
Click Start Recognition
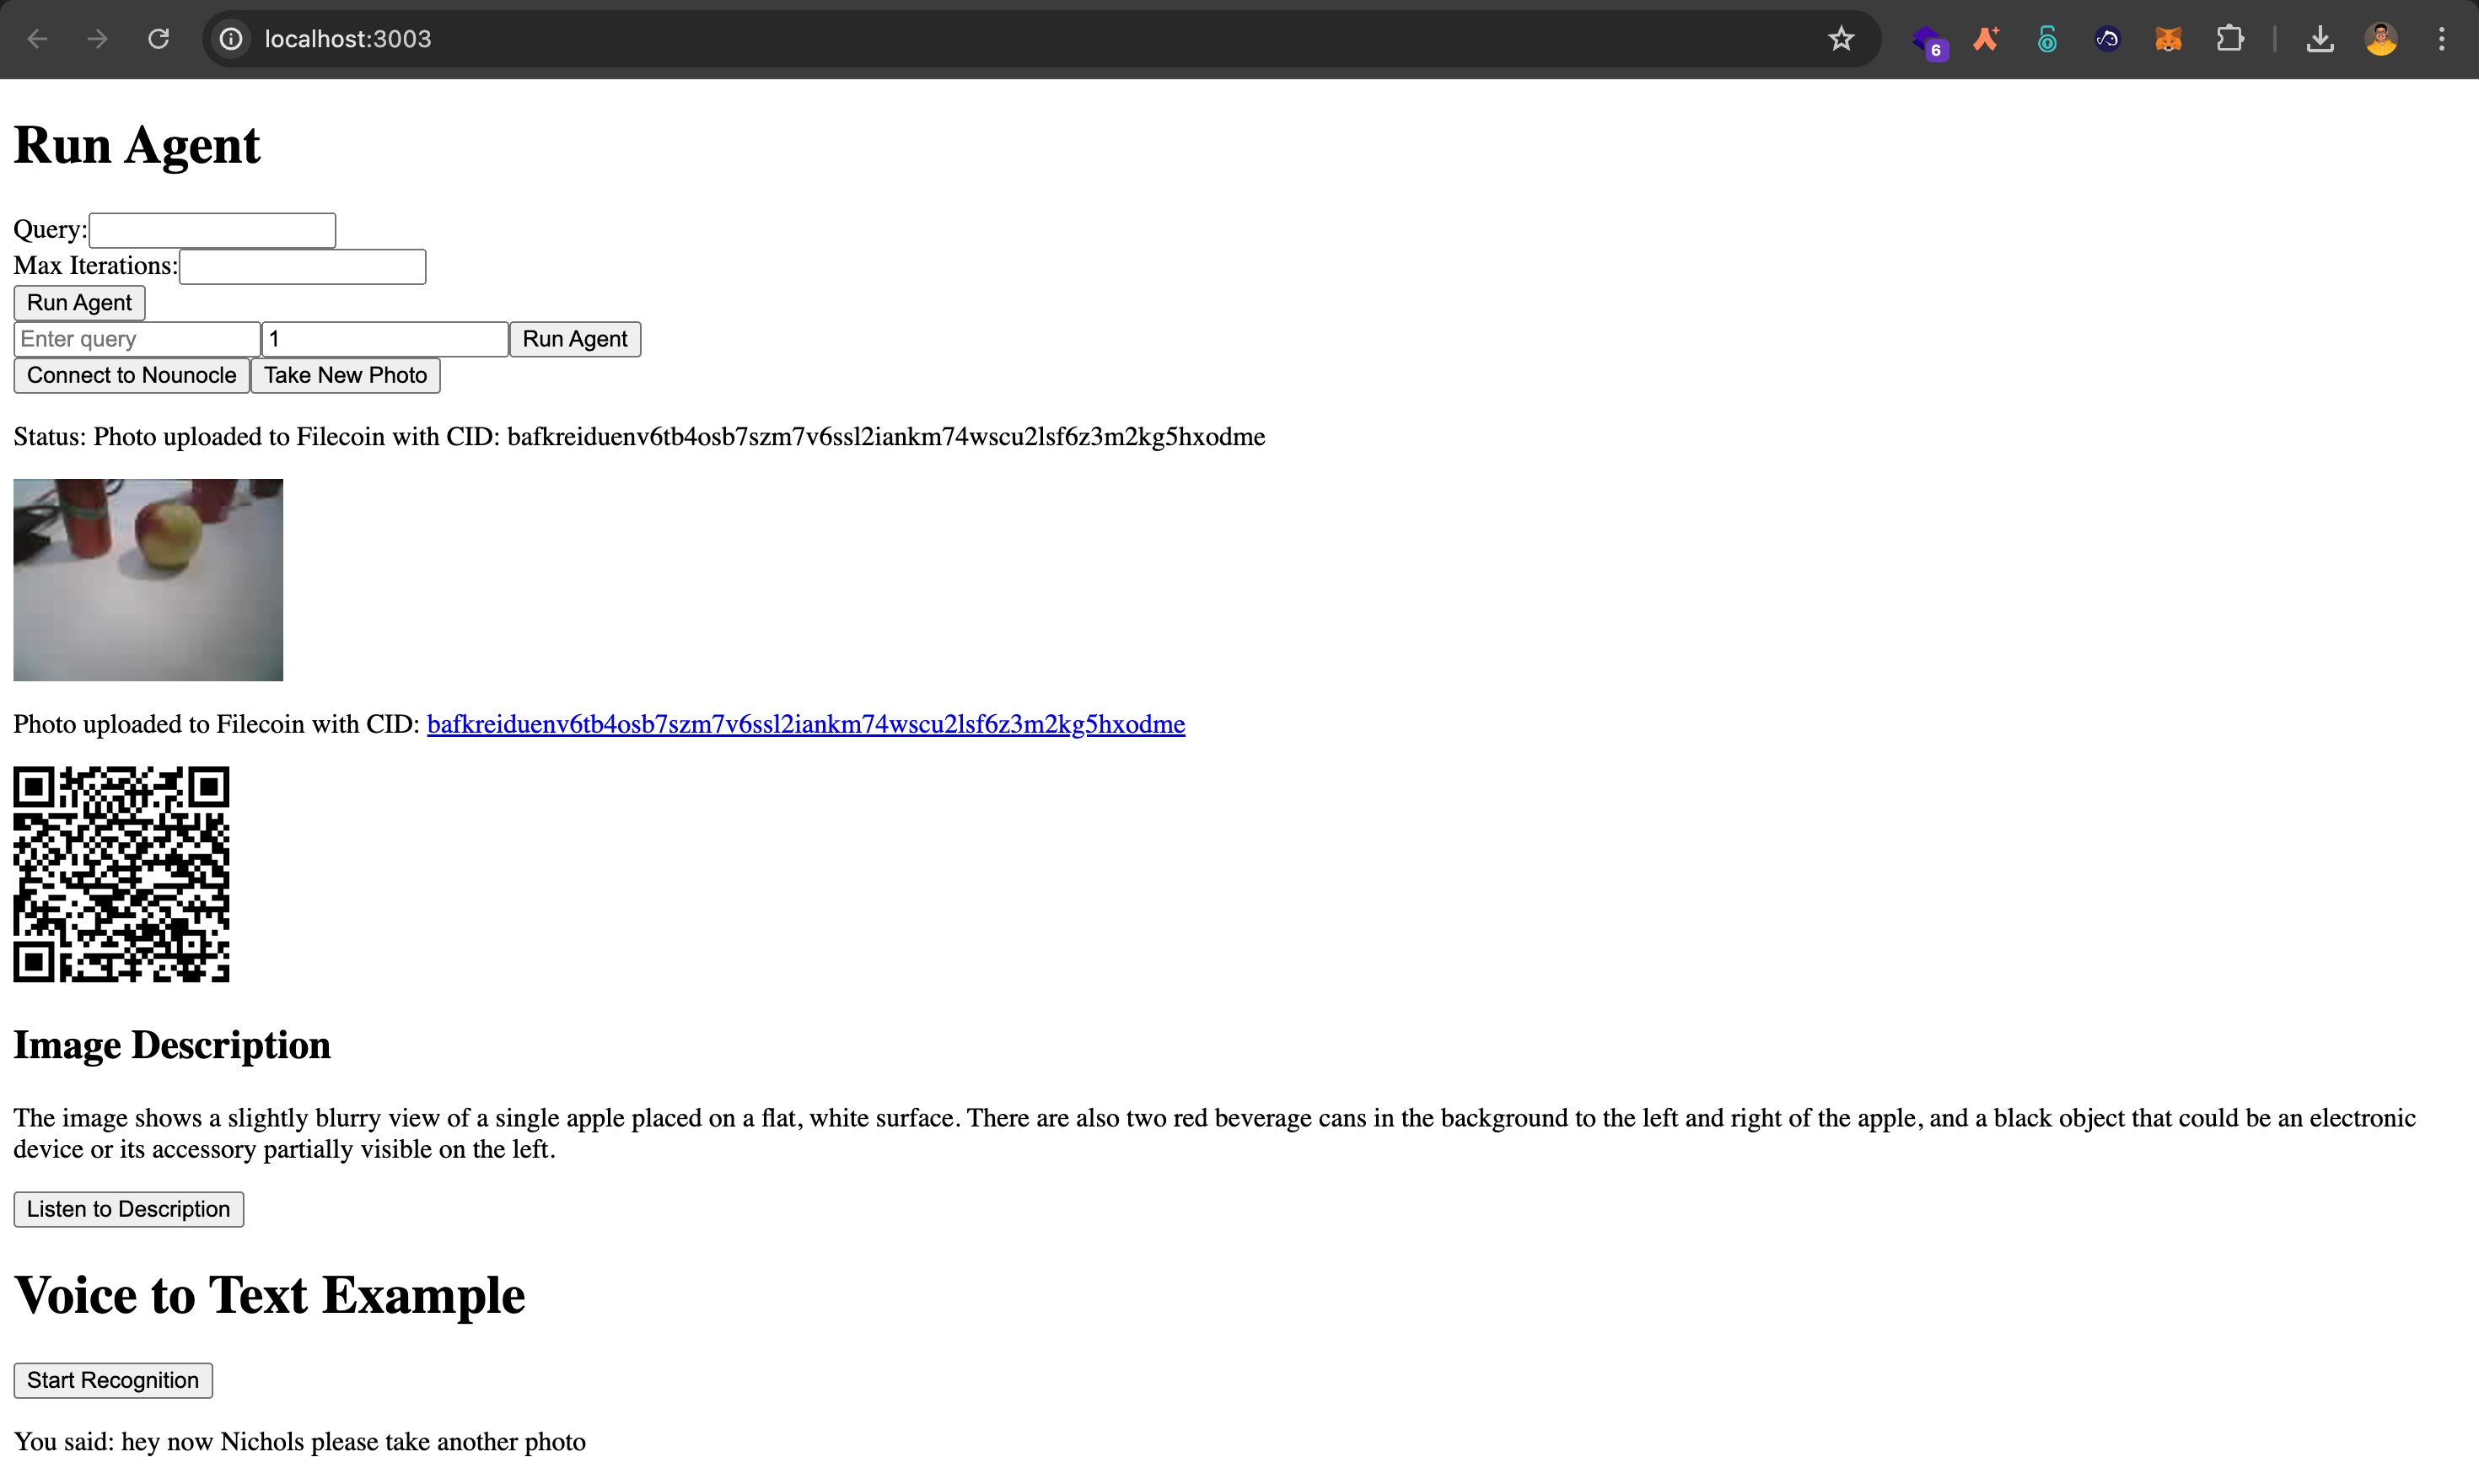click(113, 1380)
